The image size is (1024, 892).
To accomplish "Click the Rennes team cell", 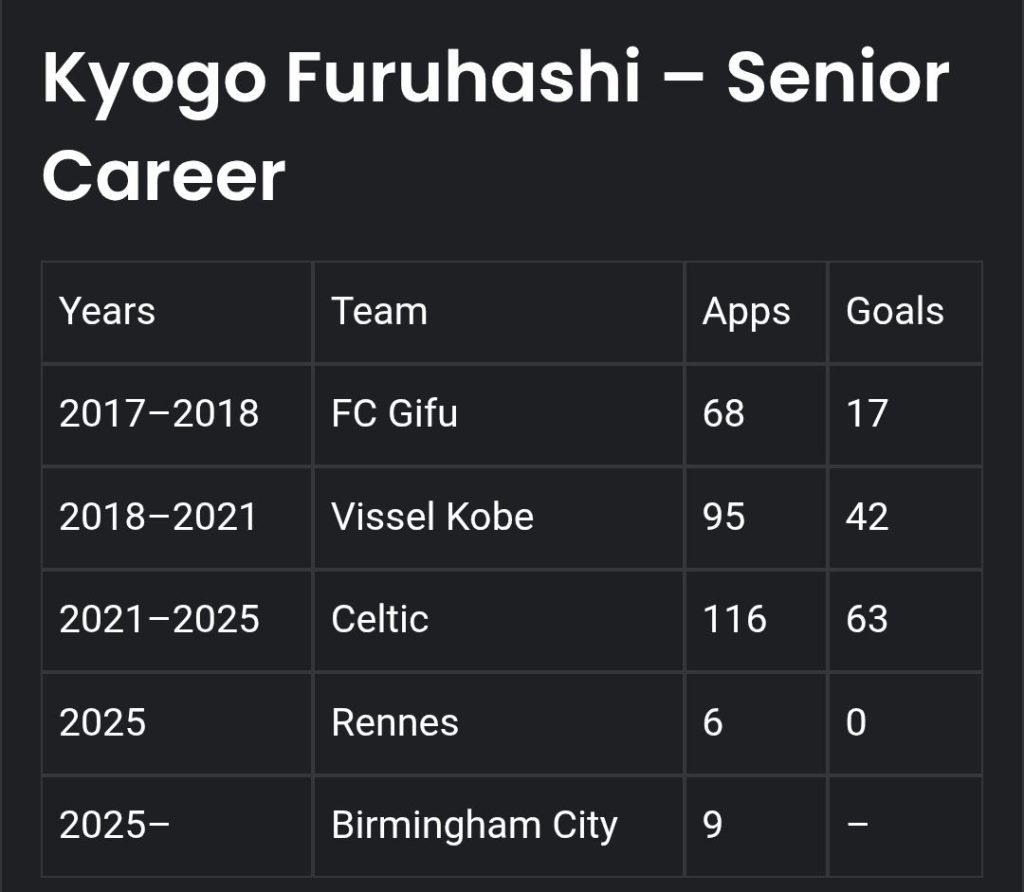I will [x=499, y=724].
